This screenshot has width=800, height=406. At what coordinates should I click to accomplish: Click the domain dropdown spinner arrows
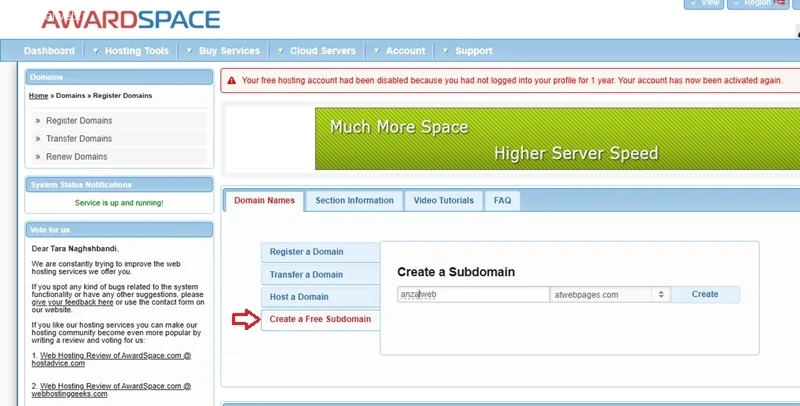coord(661,294)
